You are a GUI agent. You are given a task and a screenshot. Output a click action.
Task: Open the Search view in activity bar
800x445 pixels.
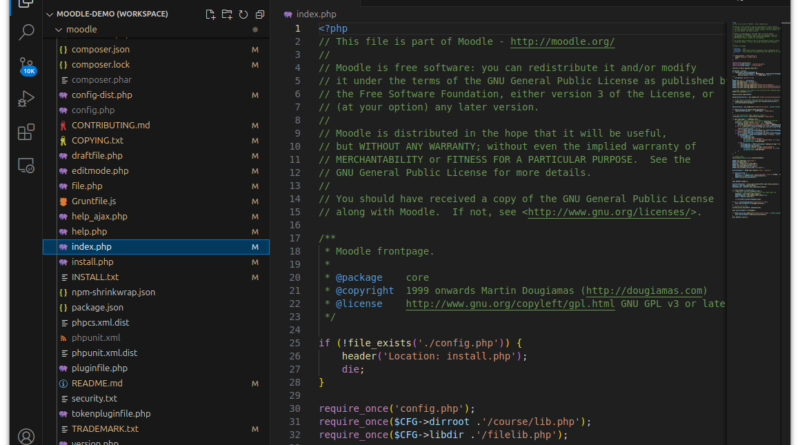click(26, 32)
